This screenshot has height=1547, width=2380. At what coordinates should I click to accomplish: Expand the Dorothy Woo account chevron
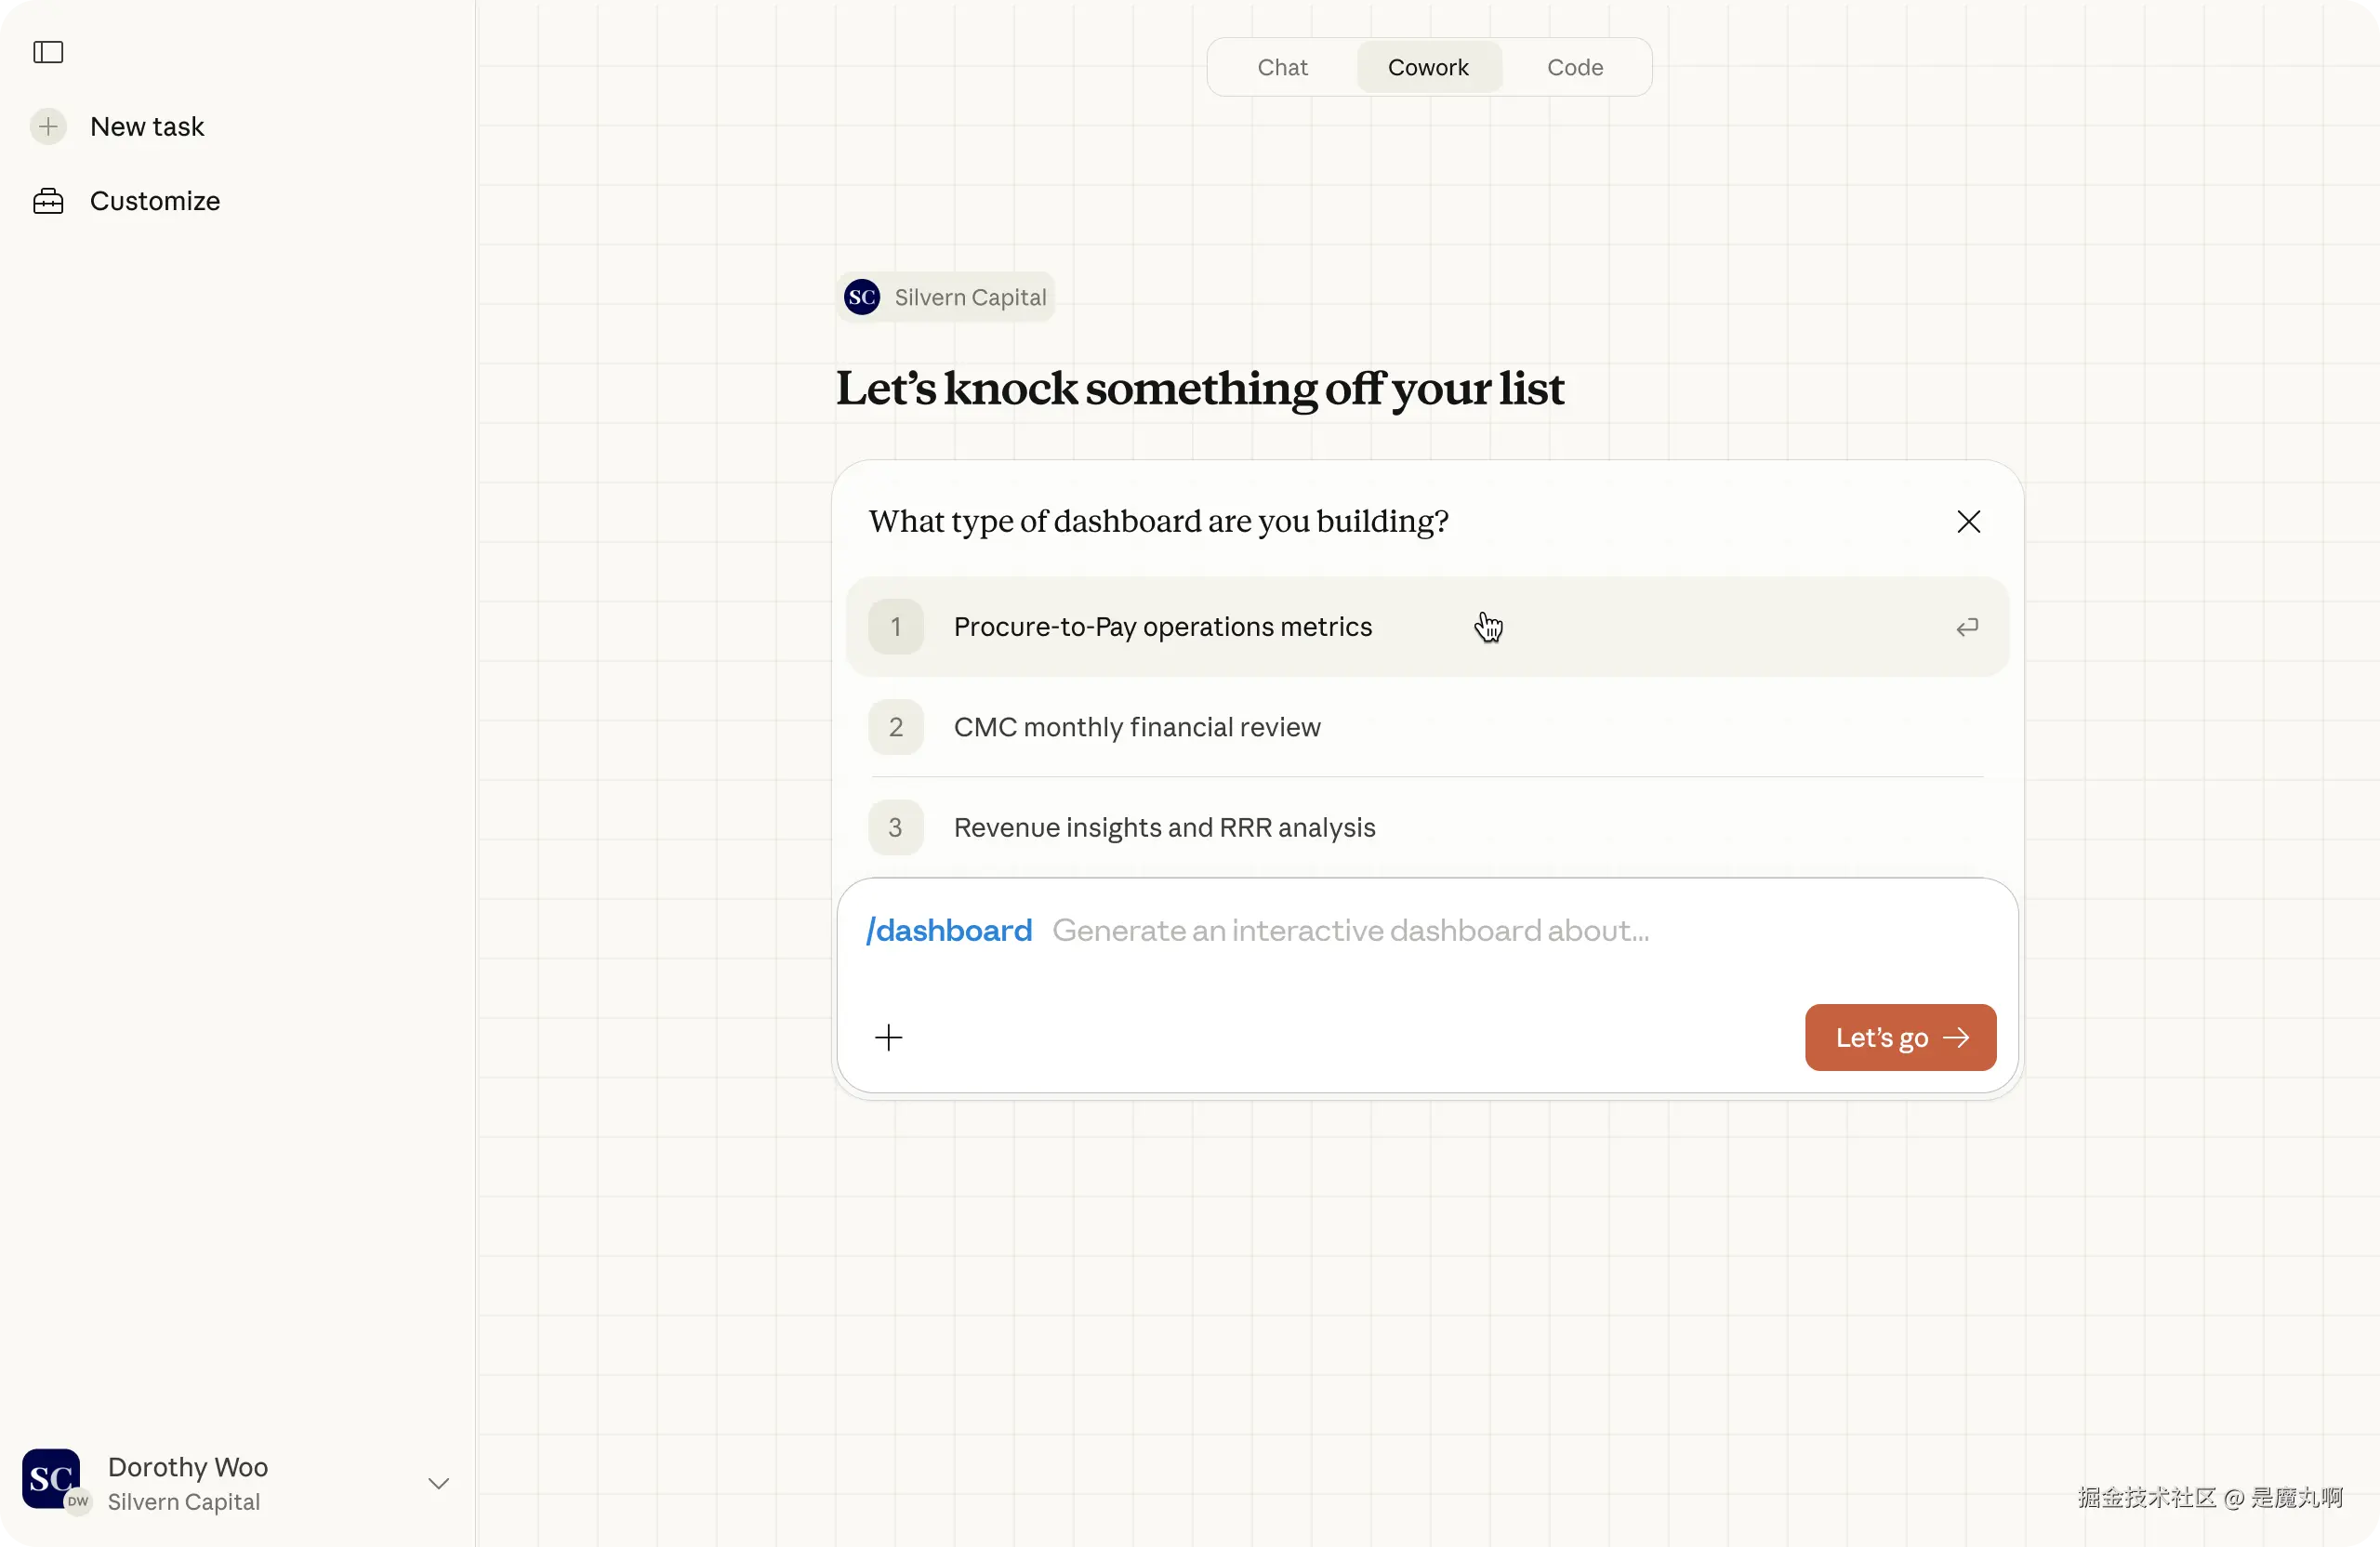438,1483
